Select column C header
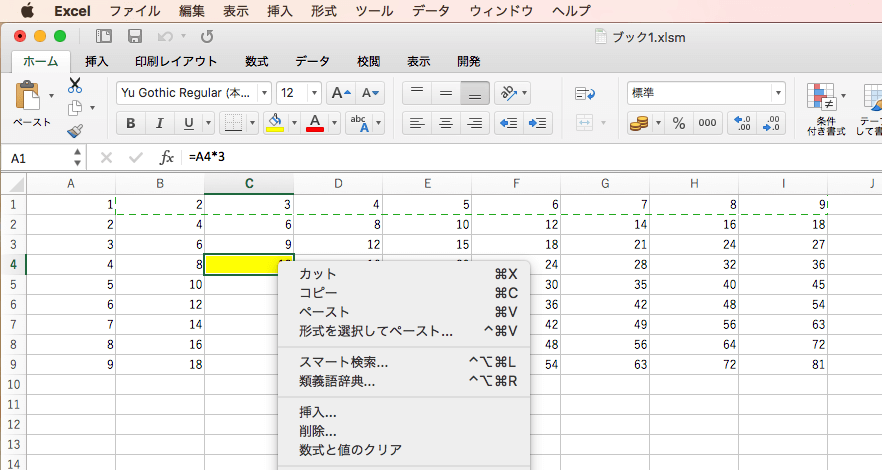This screenshot has height=470, width=882. click(x=249, y=183)
